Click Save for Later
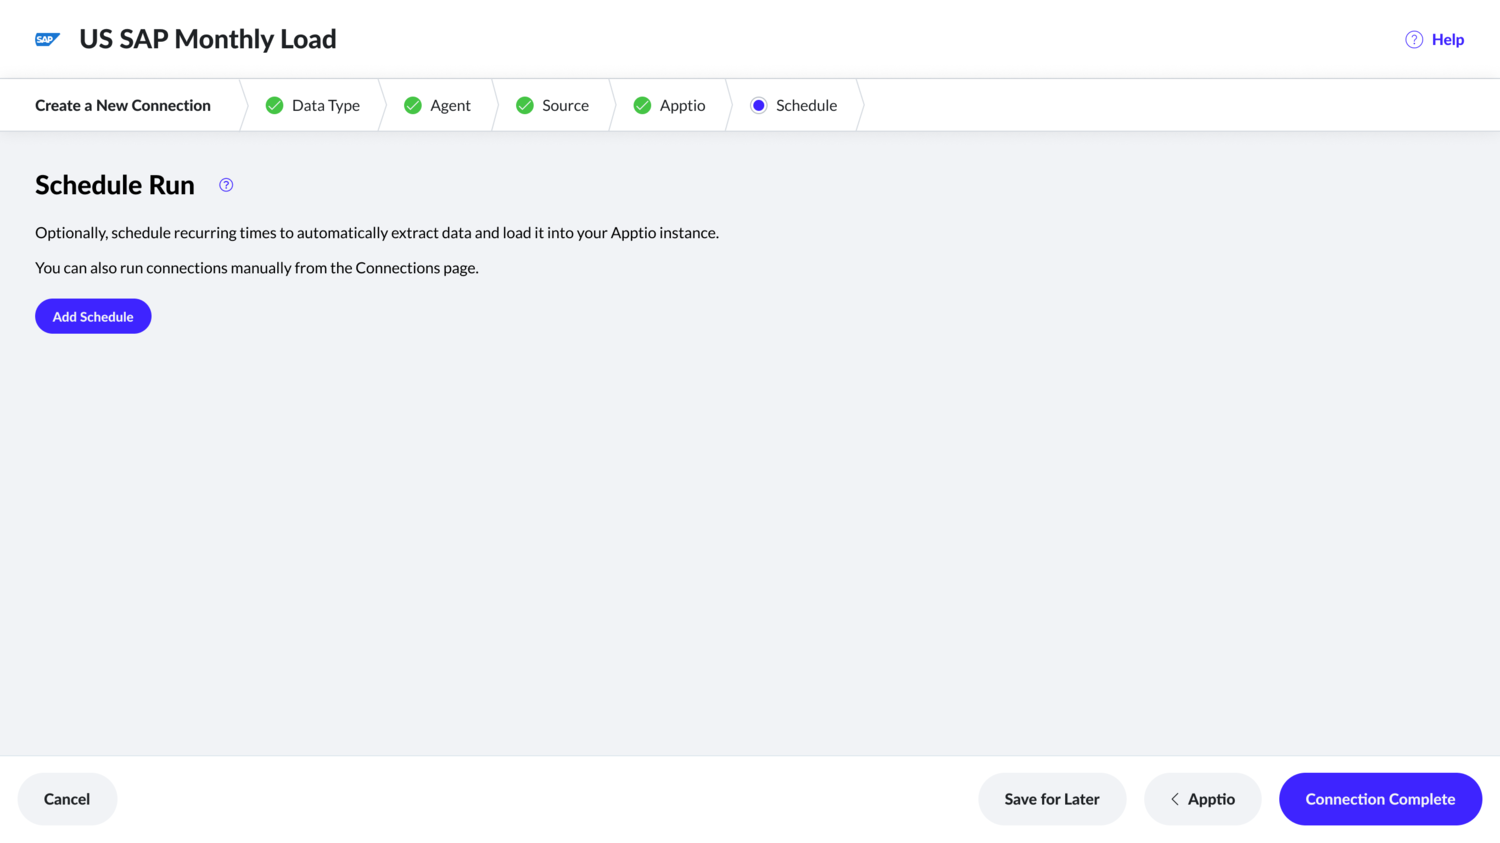This screenshot has height=843, width=1500. click(1052, 799)
